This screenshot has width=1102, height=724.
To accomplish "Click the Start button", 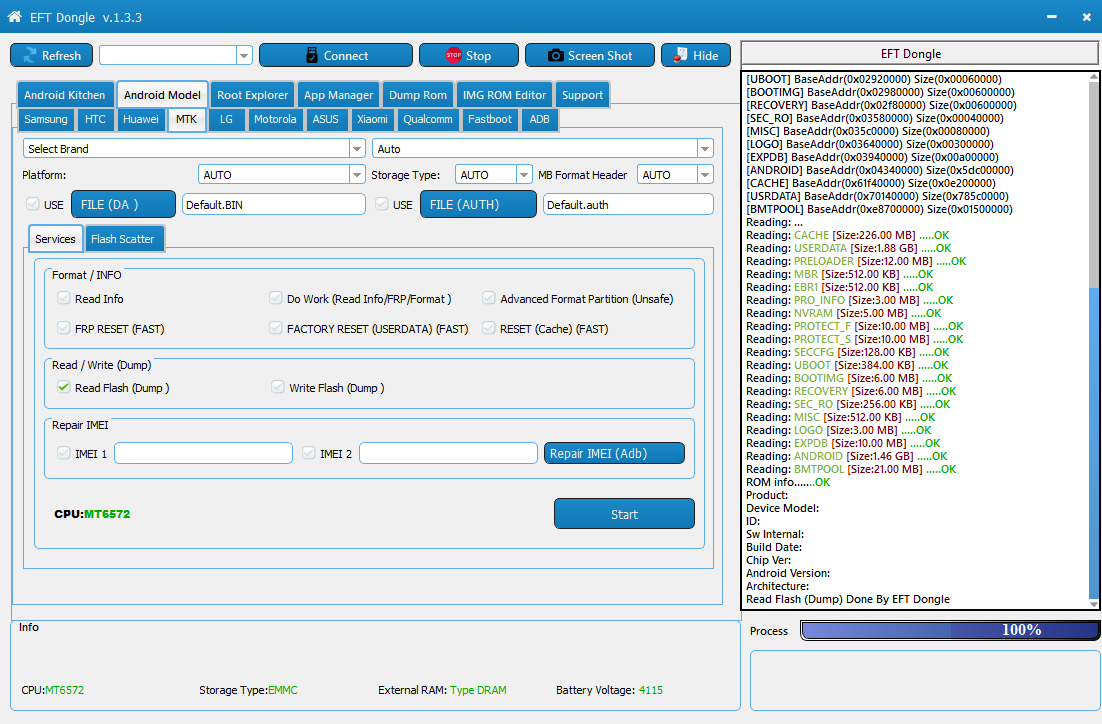I will 624,514.
